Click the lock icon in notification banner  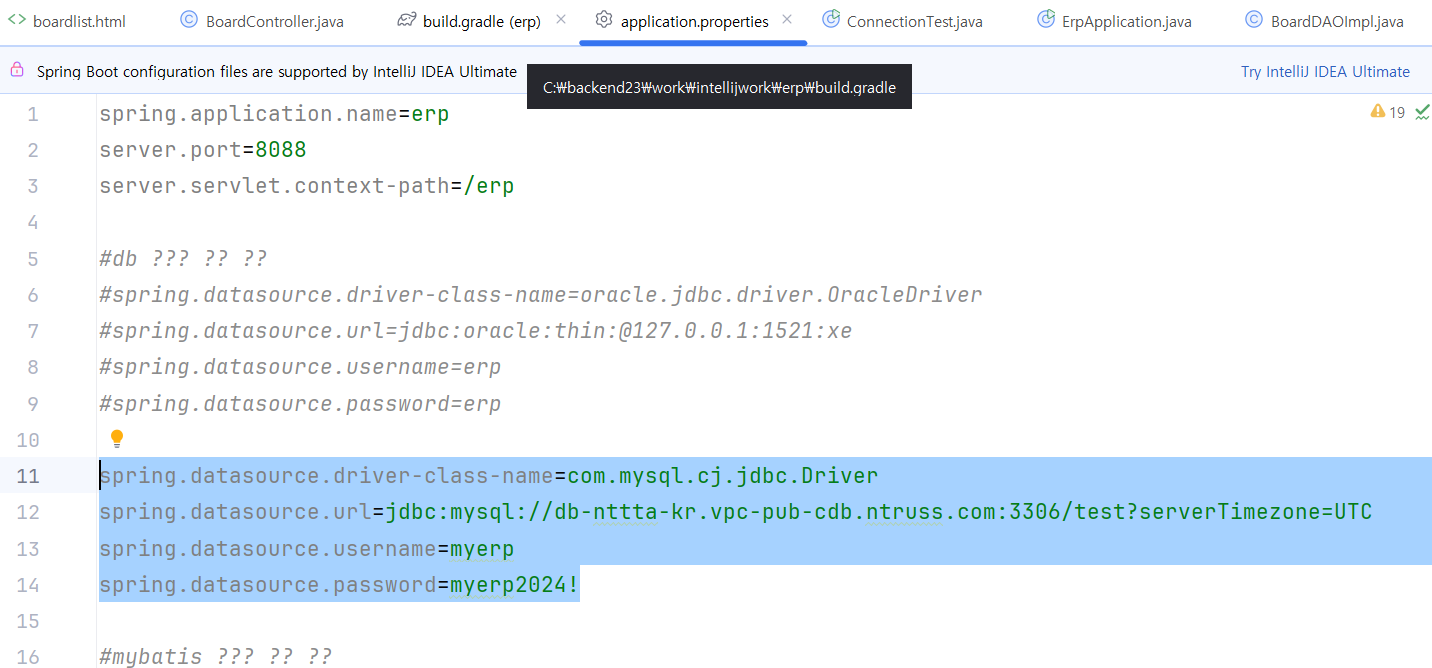click(x=16, y=70)
